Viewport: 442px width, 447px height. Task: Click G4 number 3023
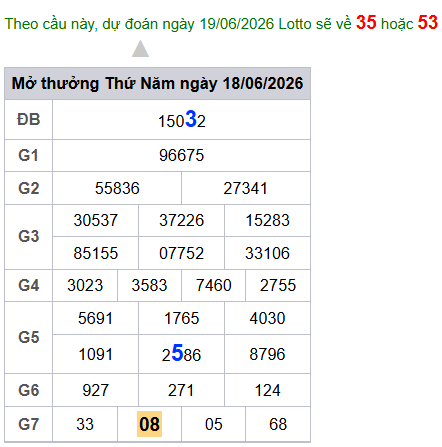pyautogui.click(x=85, y=285)
